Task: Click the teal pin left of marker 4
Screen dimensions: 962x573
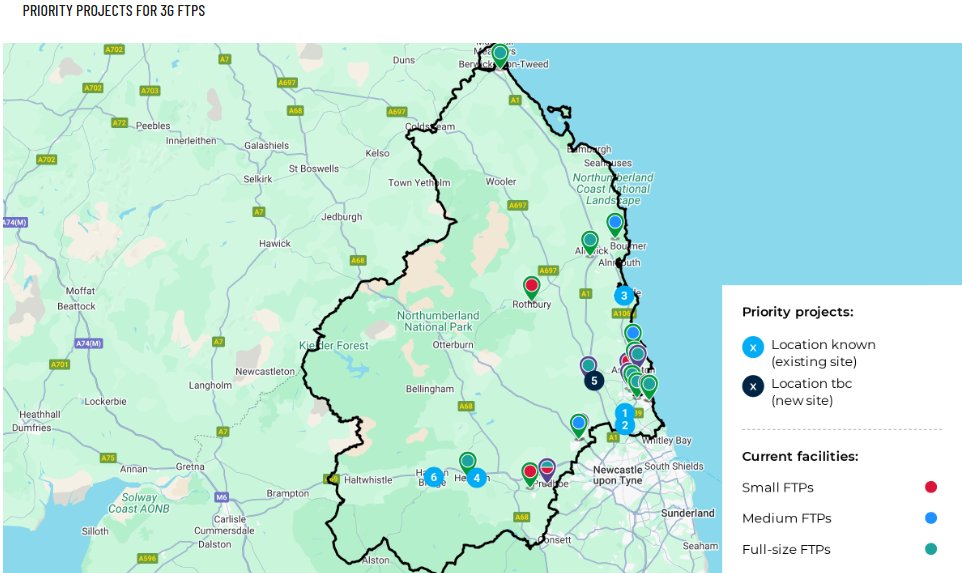Action: [468, 463]
